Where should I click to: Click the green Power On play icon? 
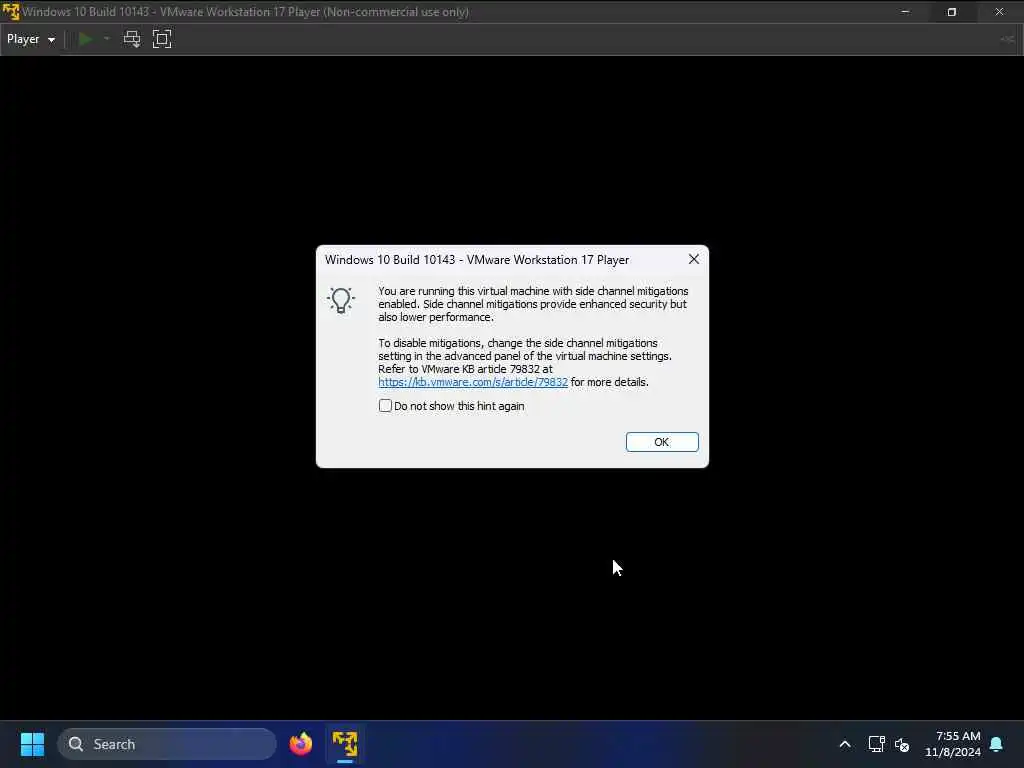(85, 39)
